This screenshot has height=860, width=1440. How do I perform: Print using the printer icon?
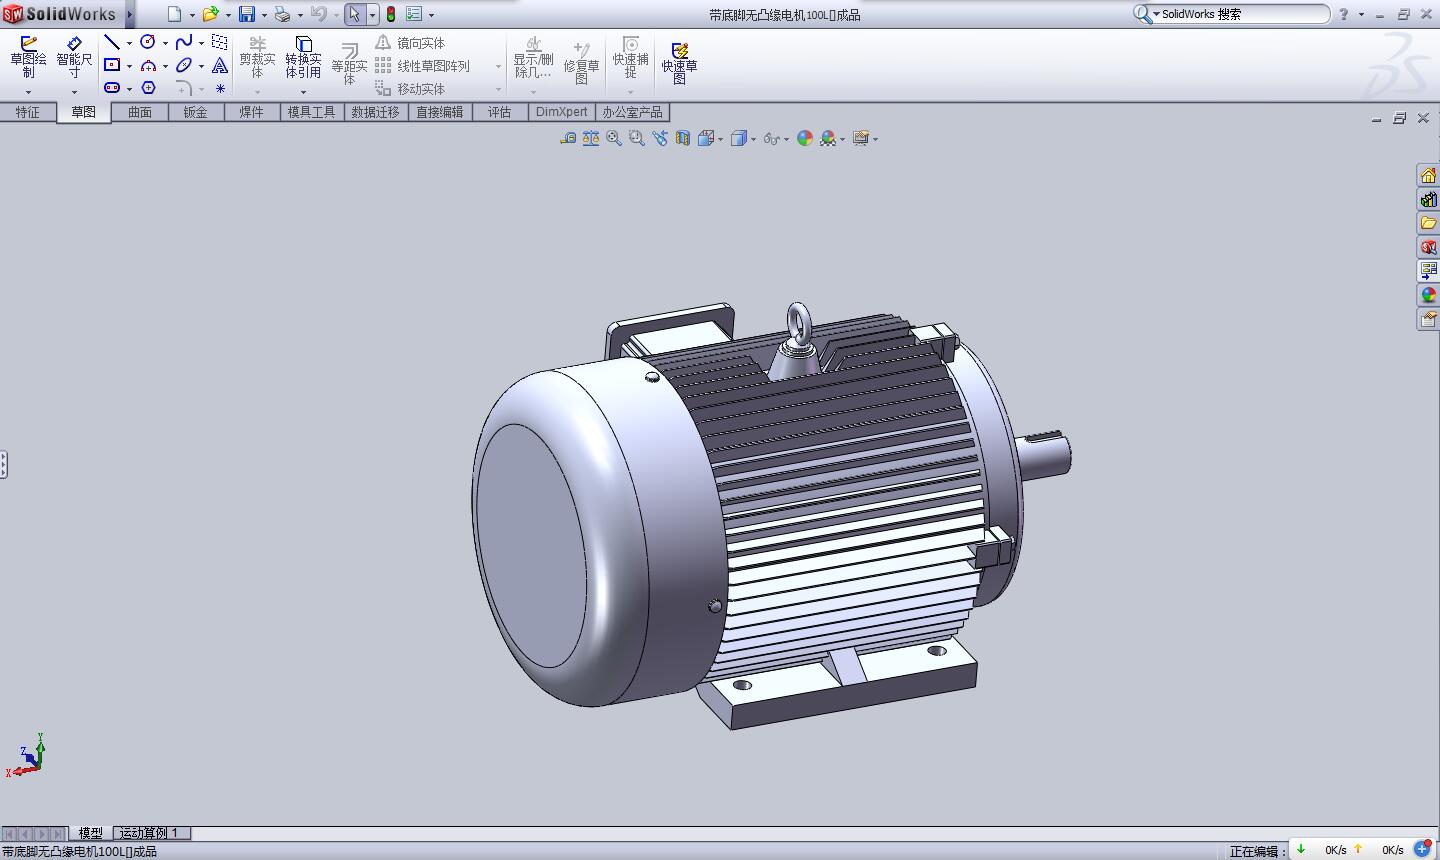(282, 14)
